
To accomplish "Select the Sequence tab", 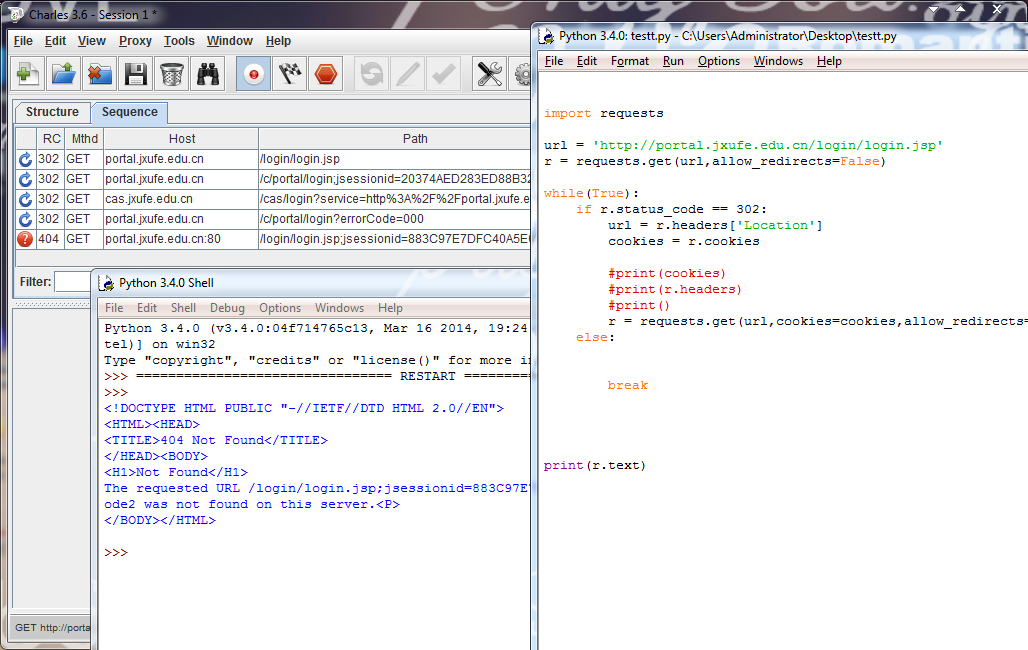I will click(129, 112).
